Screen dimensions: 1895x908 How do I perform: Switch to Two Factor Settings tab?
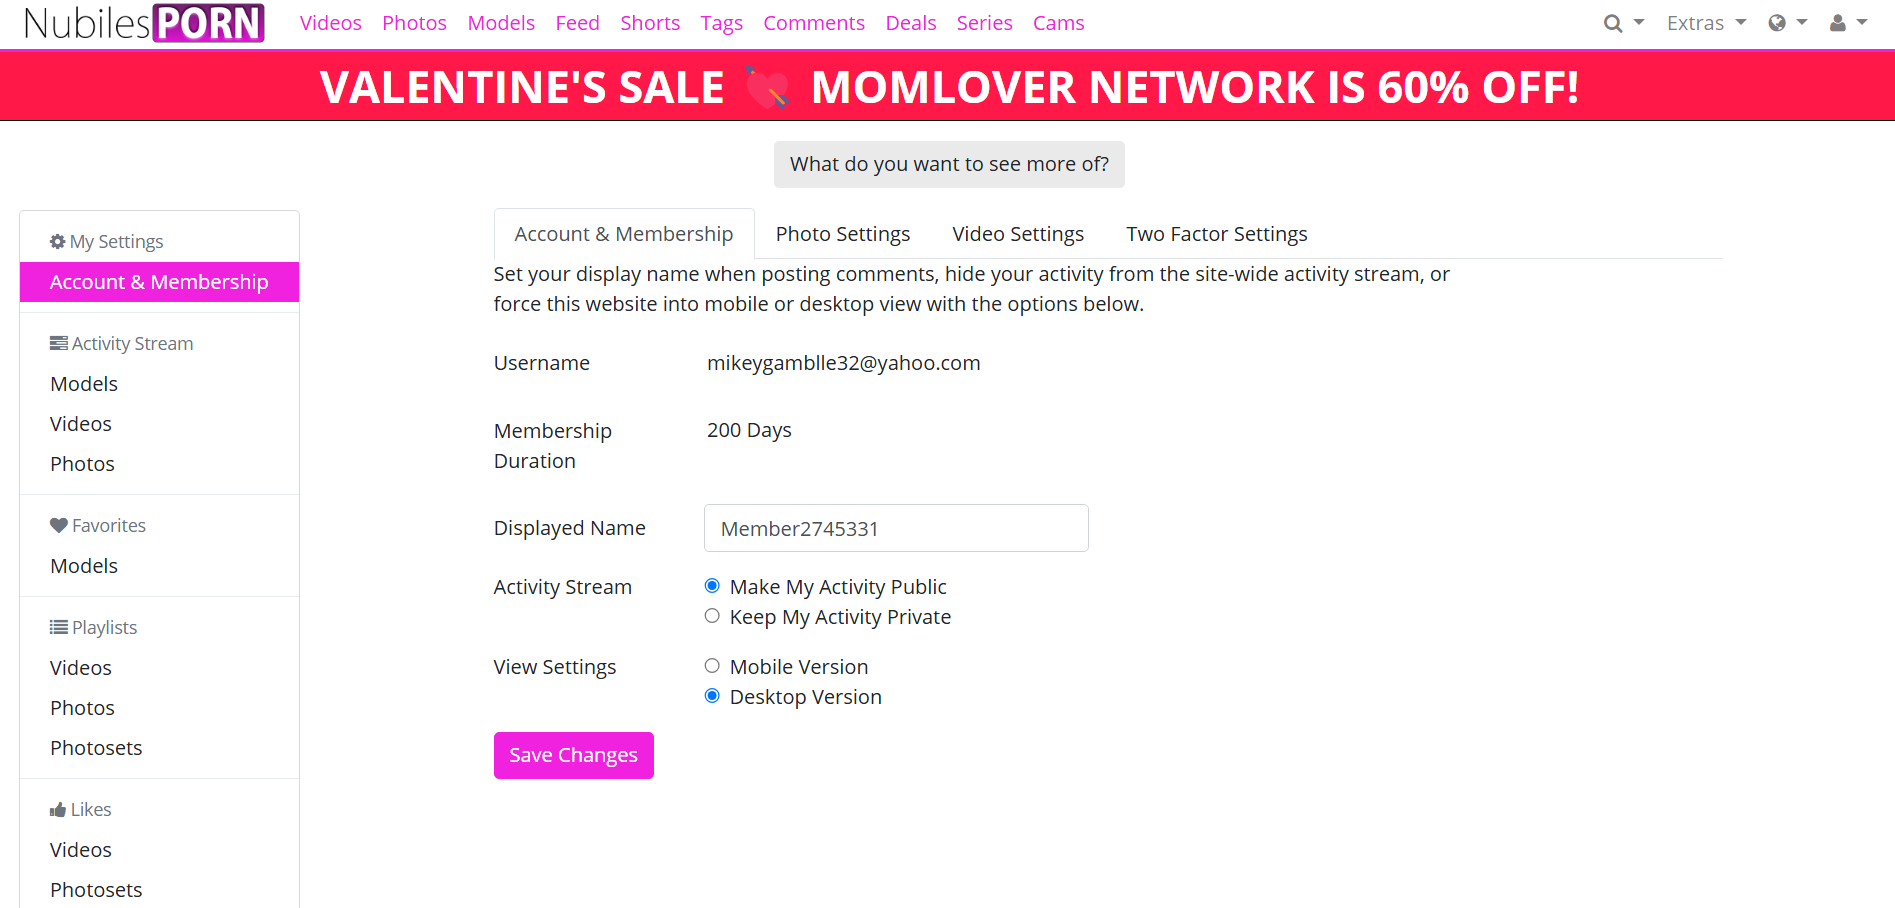tap(1217, 234)
